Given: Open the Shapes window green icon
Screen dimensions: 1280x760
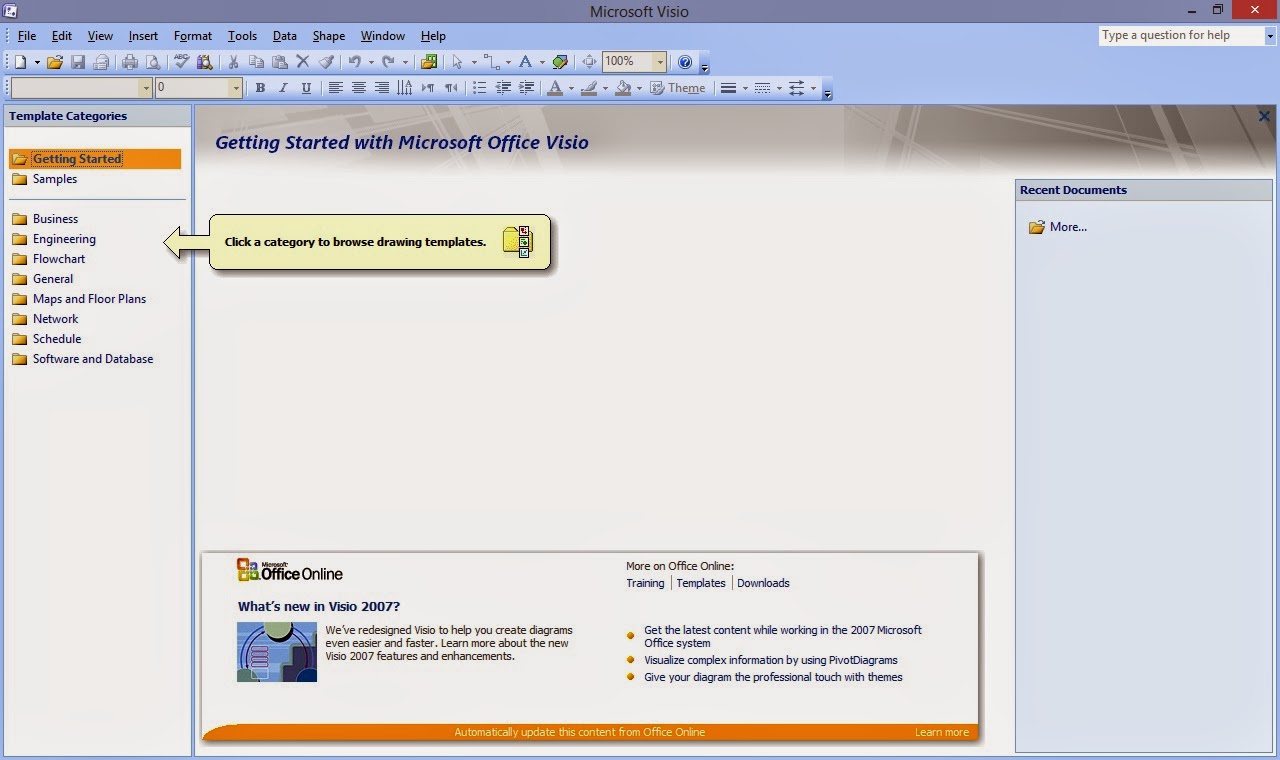Looking at the screenshot, I should (x=430, y=62).
